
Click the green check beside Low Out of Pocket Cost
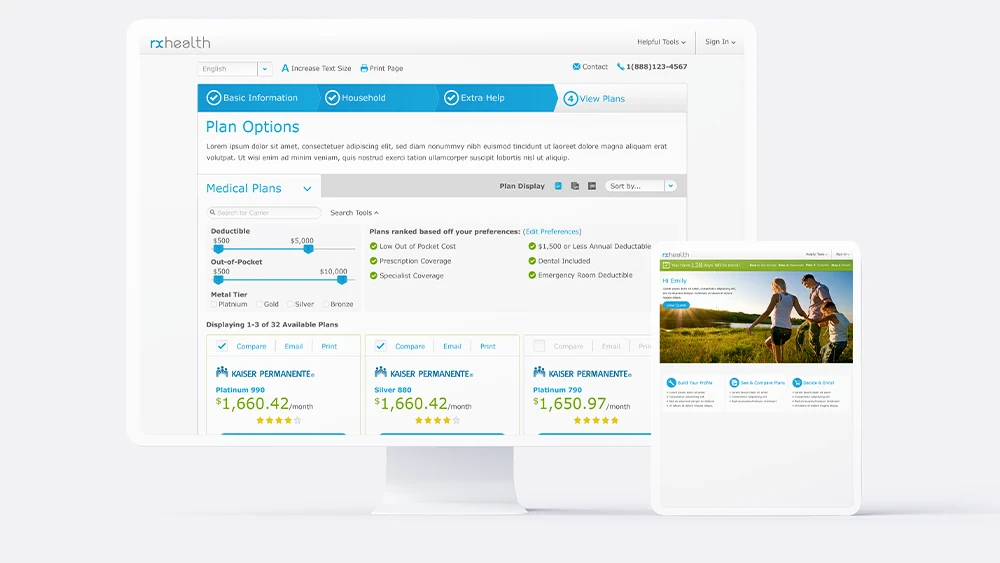coord(374,246)
